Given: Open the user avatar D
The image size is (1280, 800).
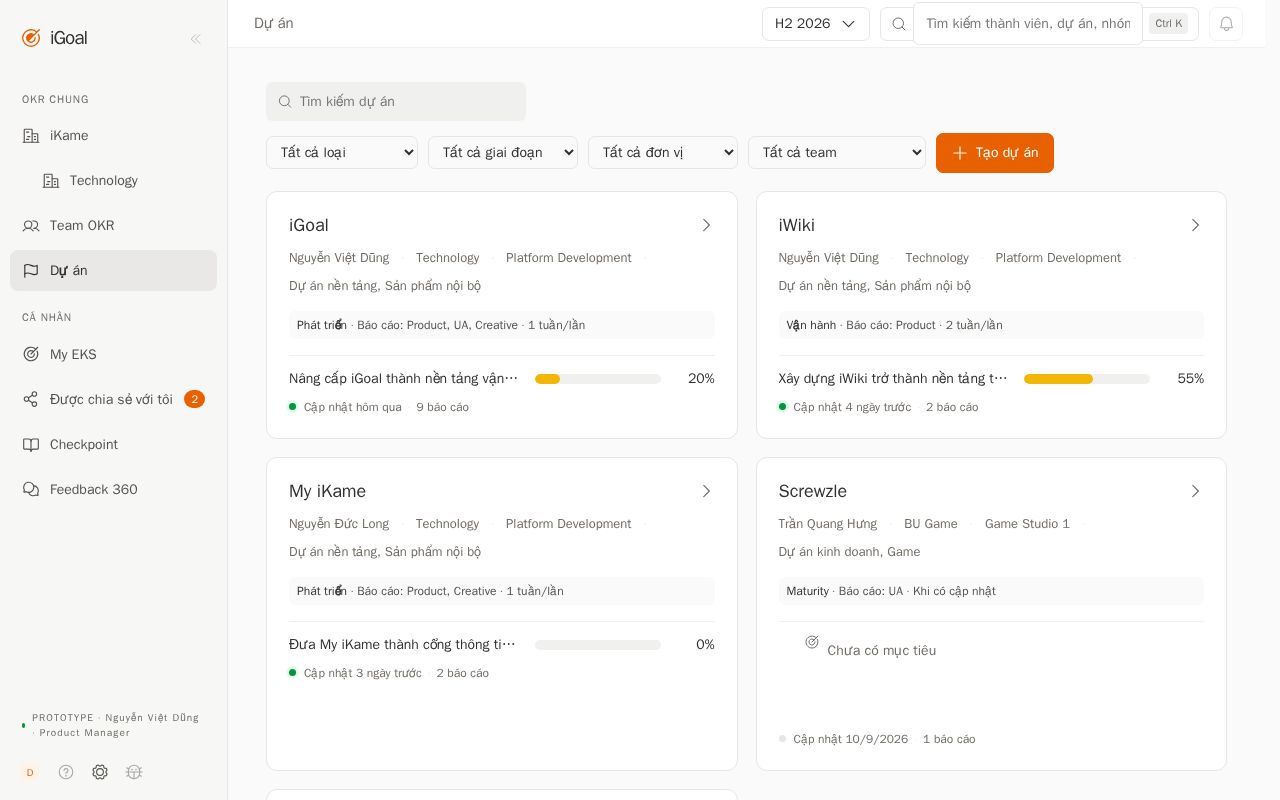Looking at the screenshot, I should pos(30,772).
